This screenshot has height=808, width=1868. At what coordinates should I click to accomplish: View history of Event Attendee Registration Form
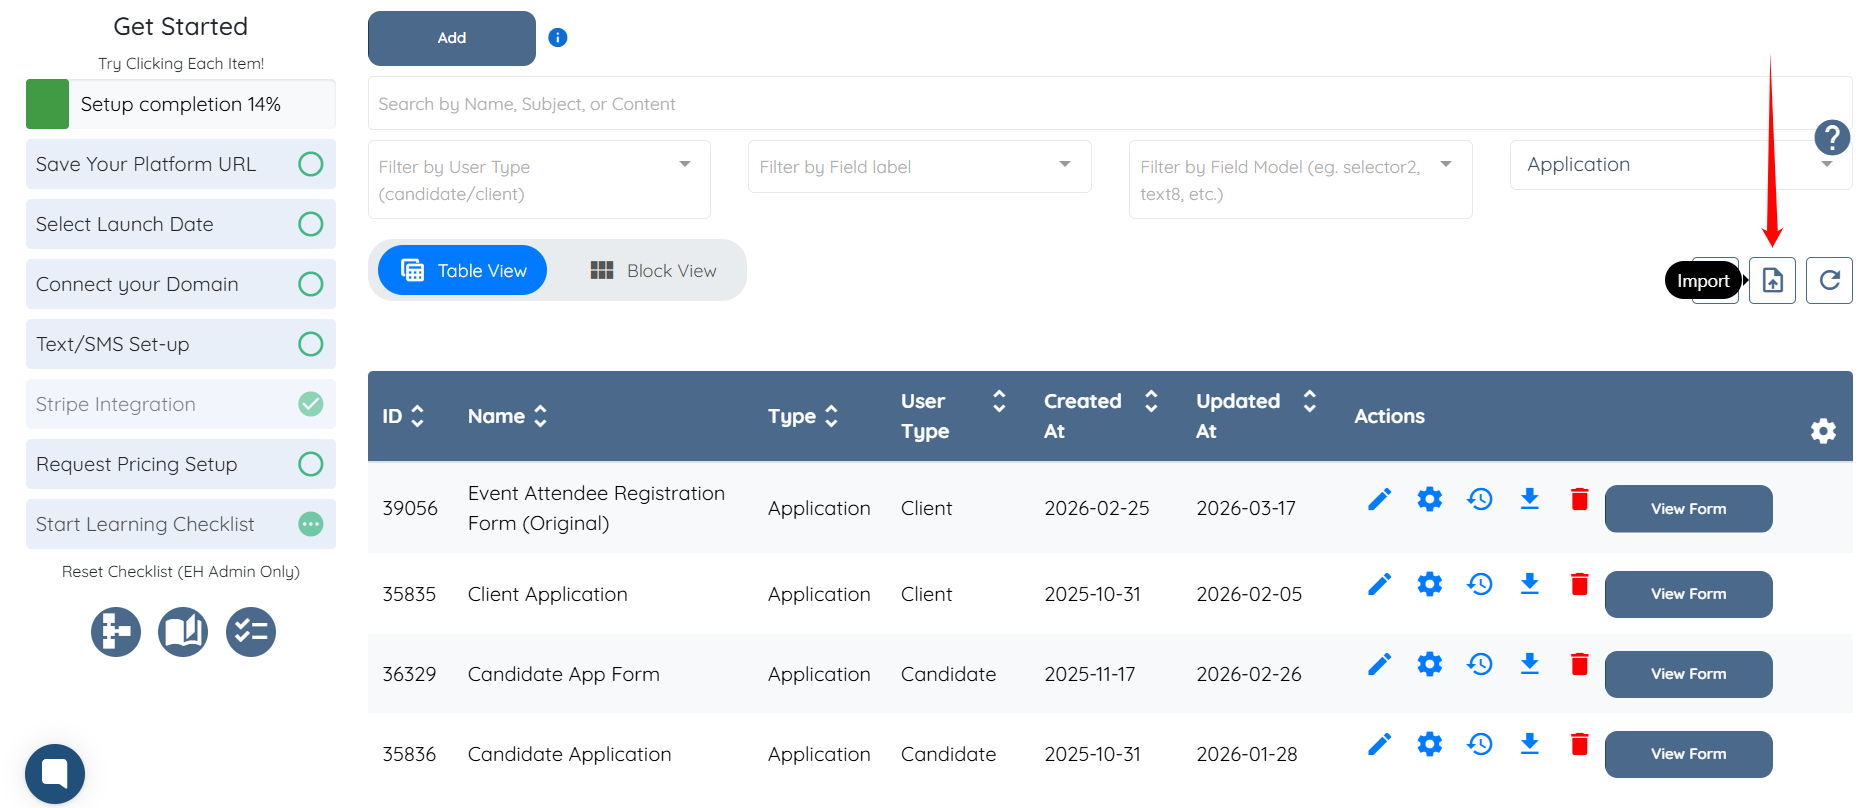[x=1479, y=499]
